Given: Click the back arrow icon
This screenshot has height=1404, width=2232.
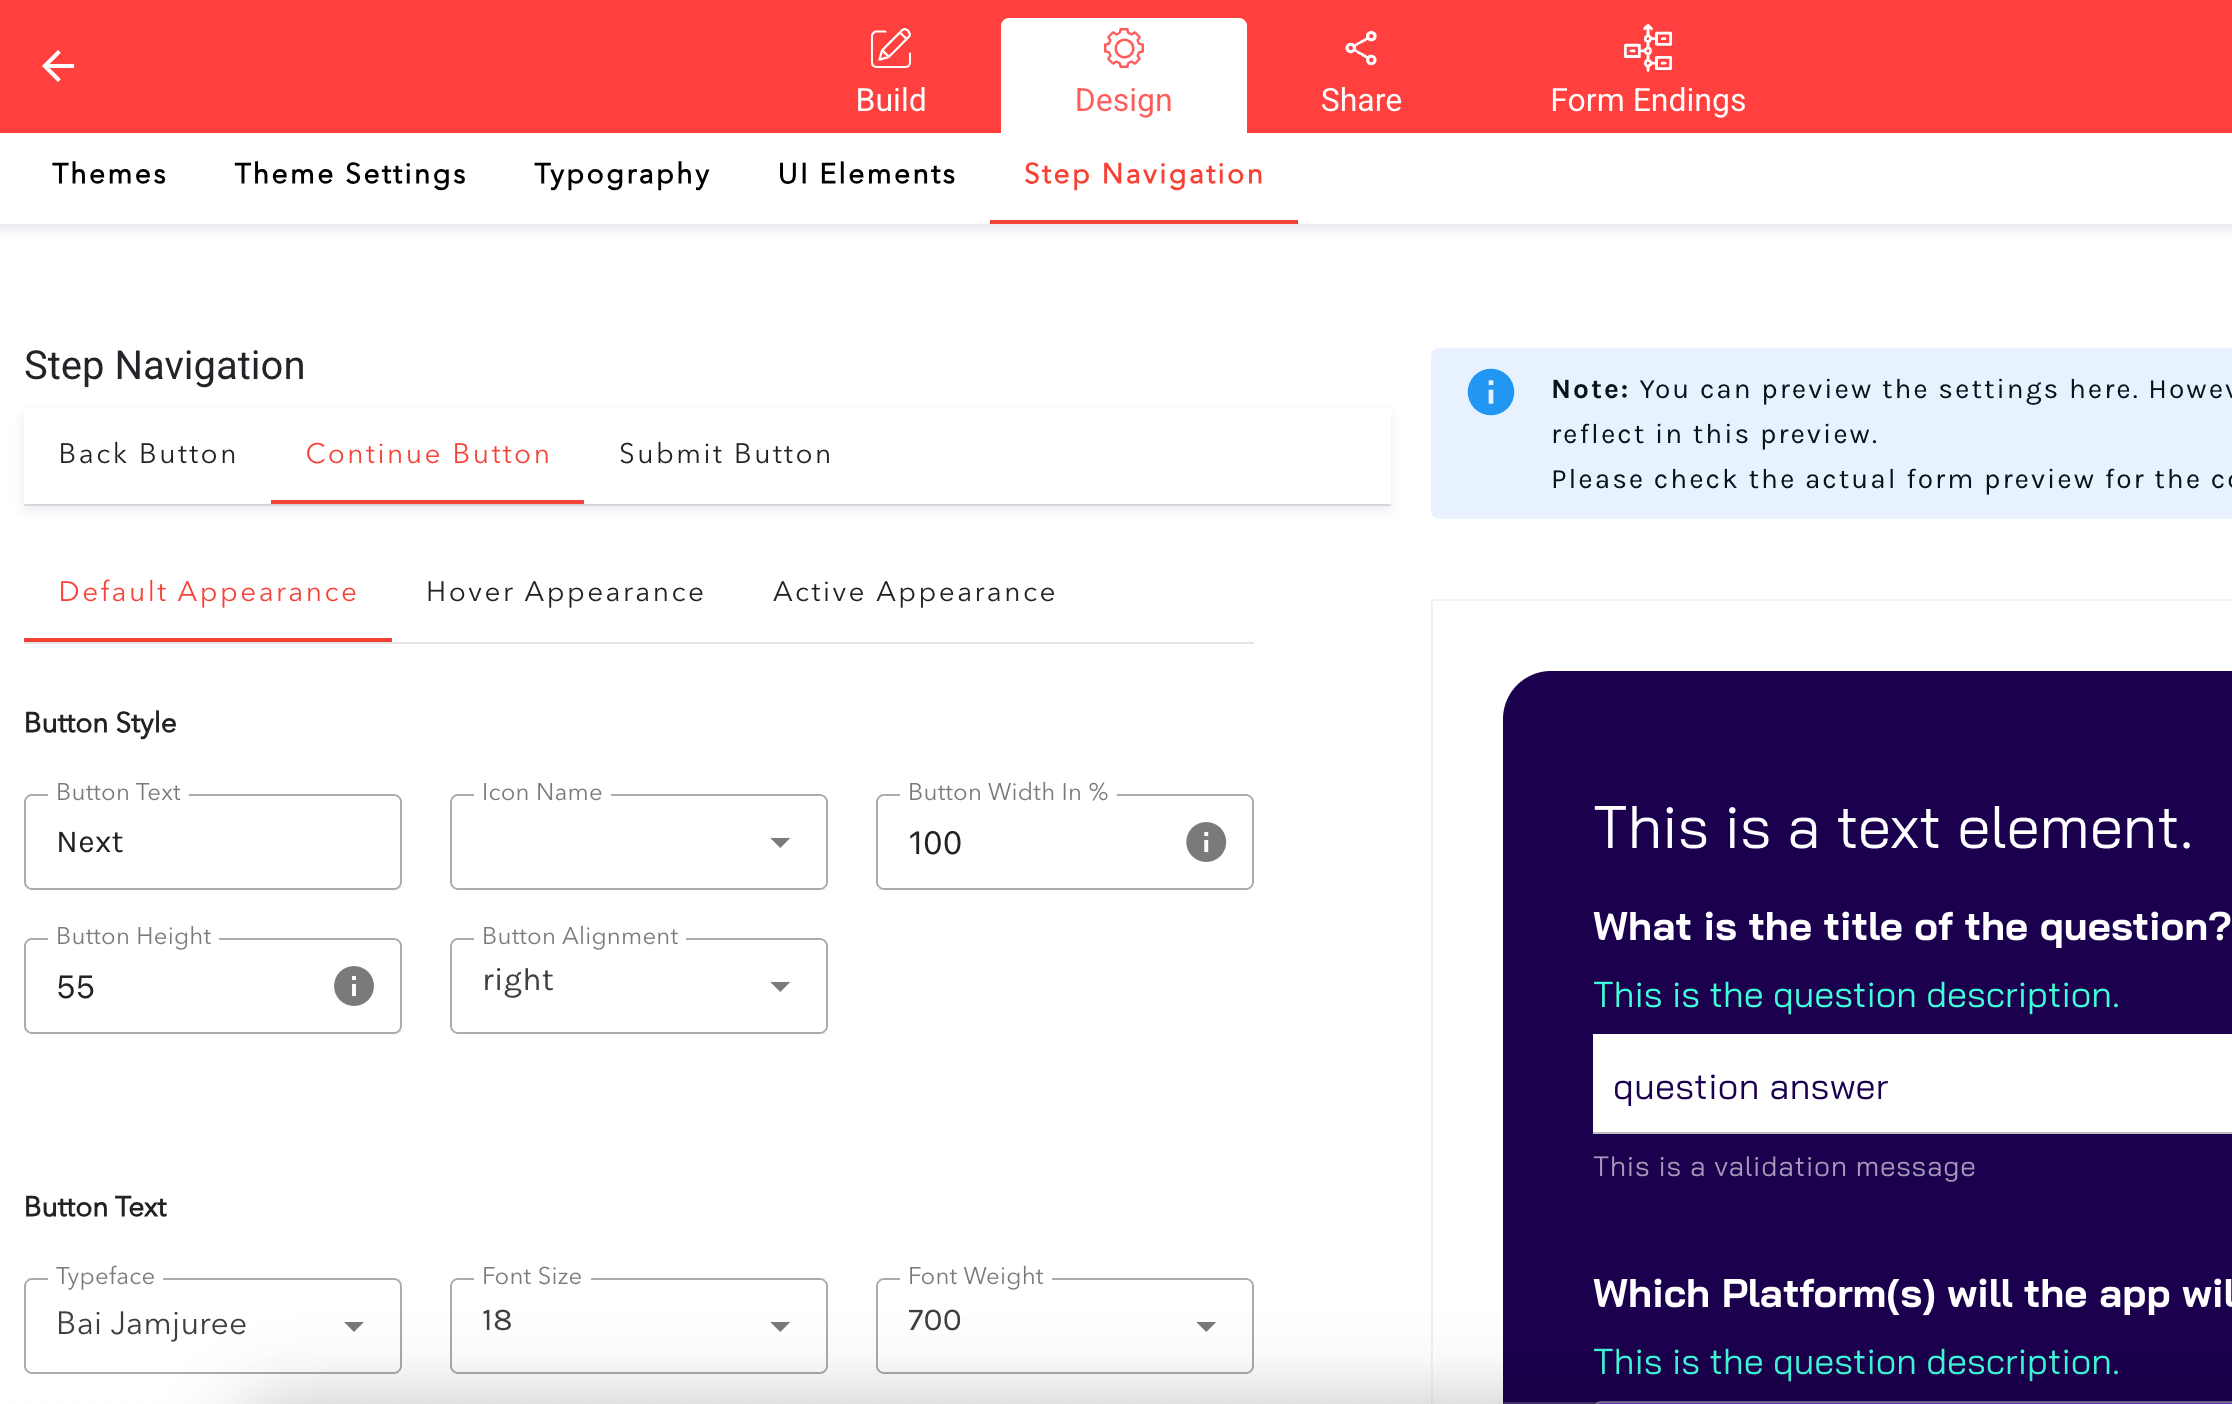Looking at the screenshot, I should pyautogui.click(x=58, y=66).
